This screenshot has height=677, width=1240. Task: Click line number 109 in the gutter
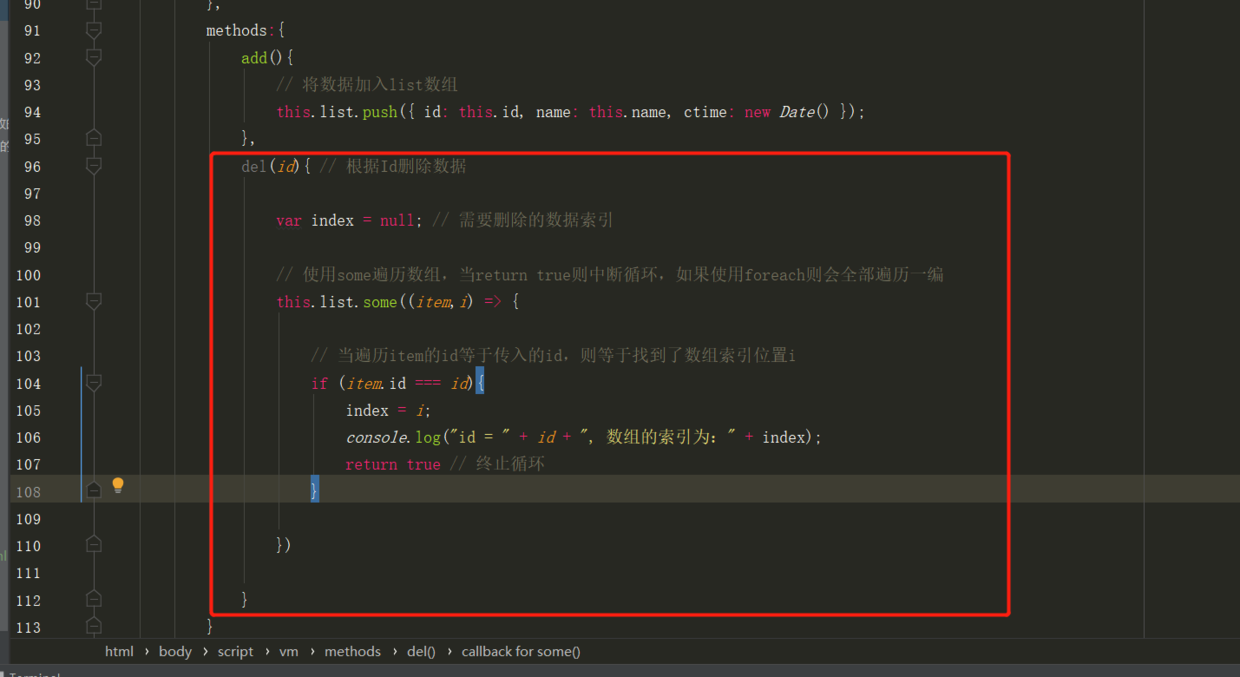pos(29,518)
